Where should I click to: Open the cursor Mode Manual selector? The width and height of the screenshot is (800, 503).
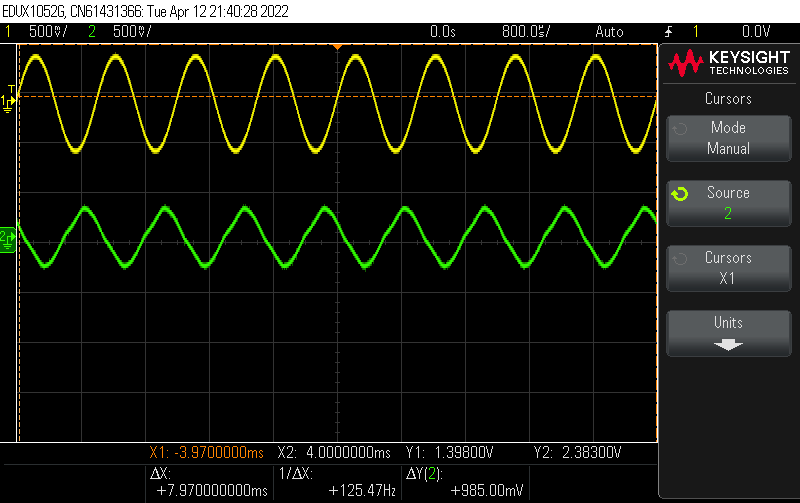pos(728,138)
